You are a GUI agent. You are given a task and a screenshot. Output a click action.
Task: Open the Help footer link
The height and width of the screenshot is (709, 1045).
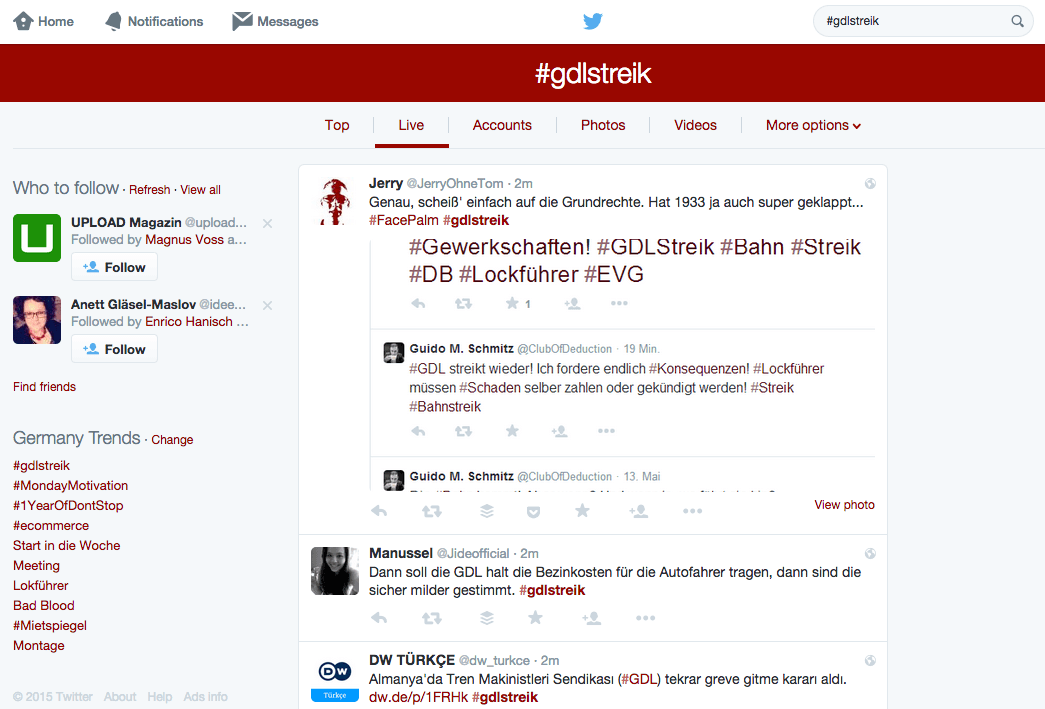(159, 697)
